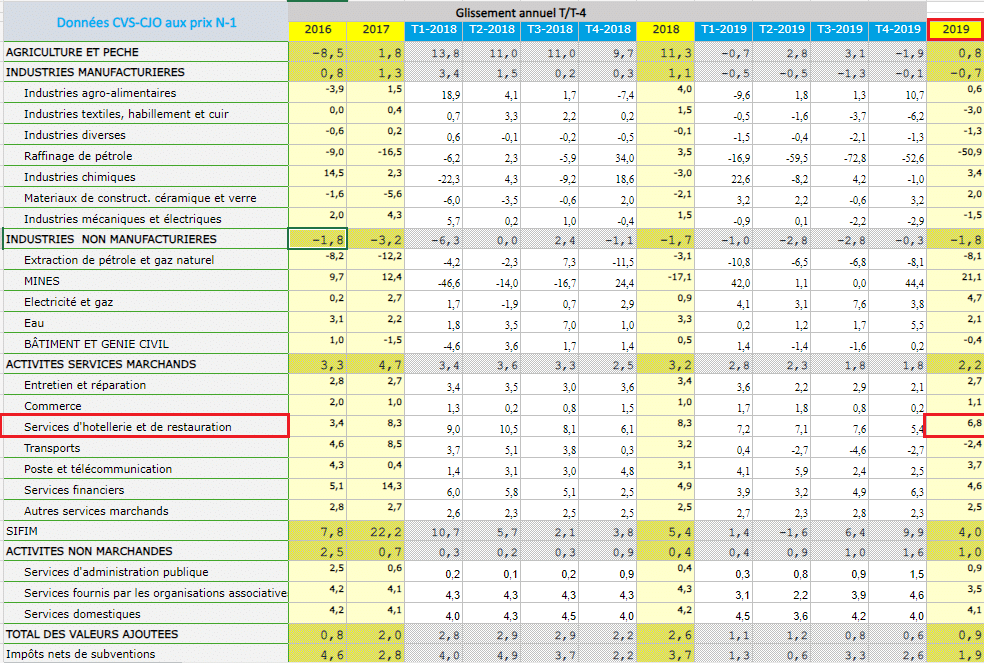Screen dimensions: 984x663
Task: Click the T1-2018 column header
Action: pos(435,30)
